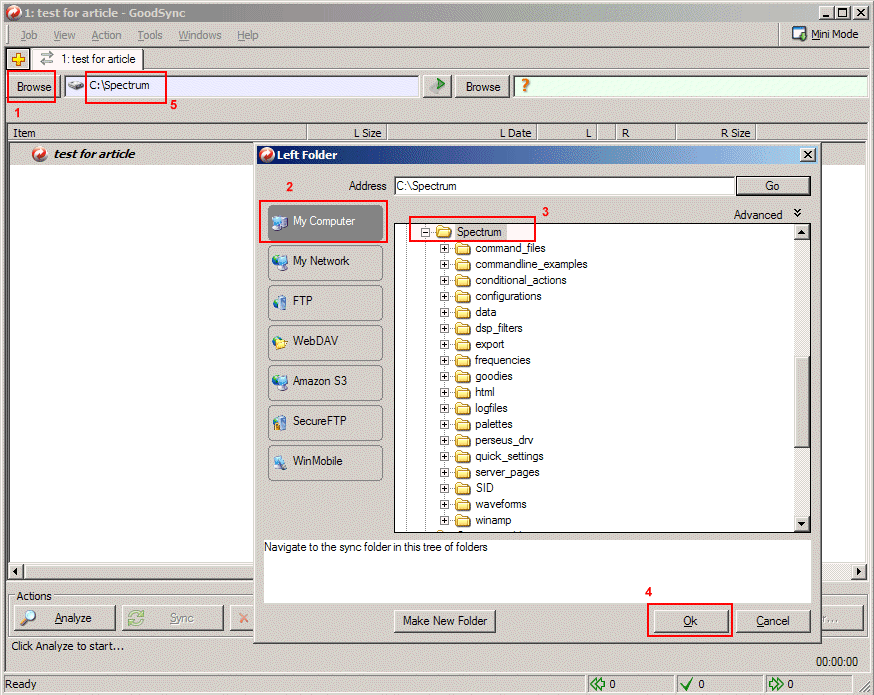874x695 pixels.
Task: Click the right Browse button
Action: pyautogui.click(x=483, y=87)
